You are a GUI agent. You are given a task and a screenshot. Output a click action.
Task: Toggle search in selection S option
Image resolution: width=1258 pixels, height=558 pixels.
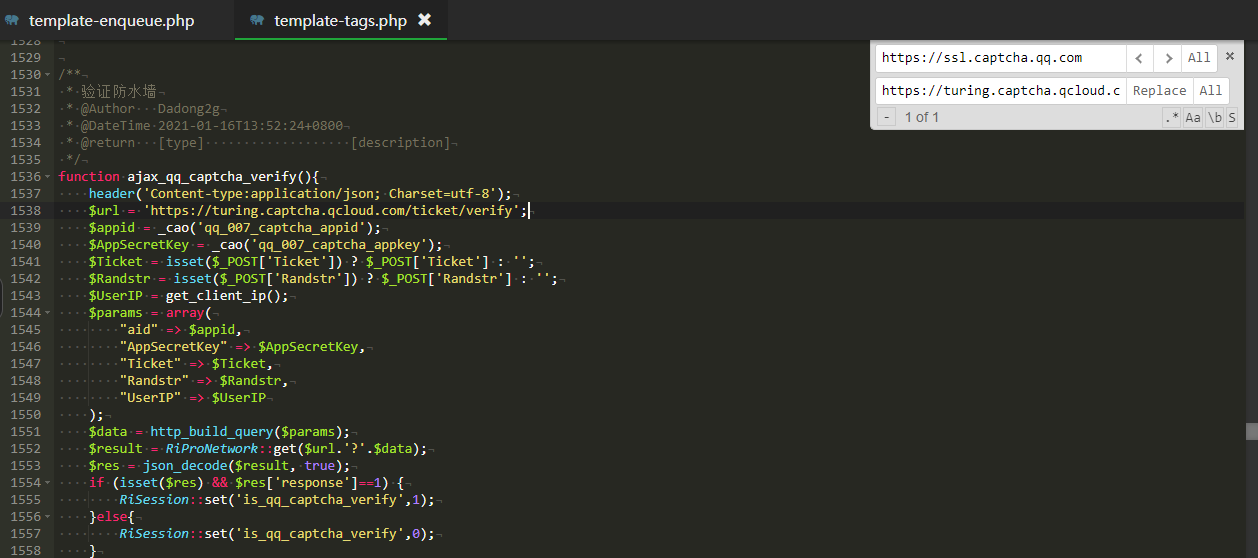[x=1232, y=118]
